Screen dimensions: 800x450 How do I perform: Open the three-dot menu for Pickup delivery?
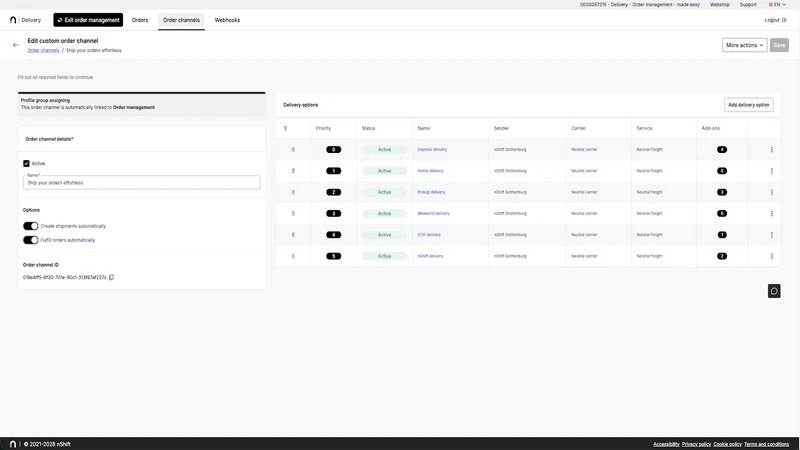pyautogui.click(x=771, y=192)
